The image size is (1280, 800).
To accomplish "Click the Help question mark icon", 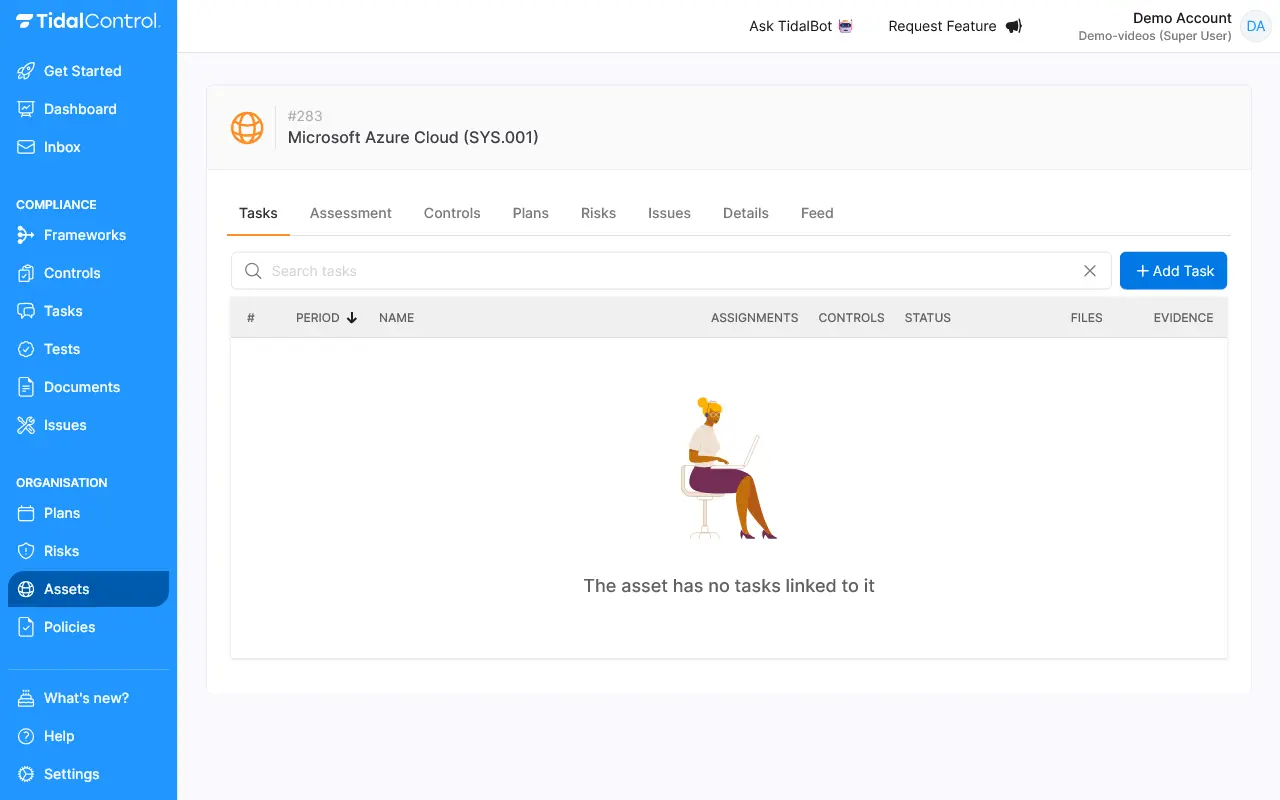I will 26,736.
